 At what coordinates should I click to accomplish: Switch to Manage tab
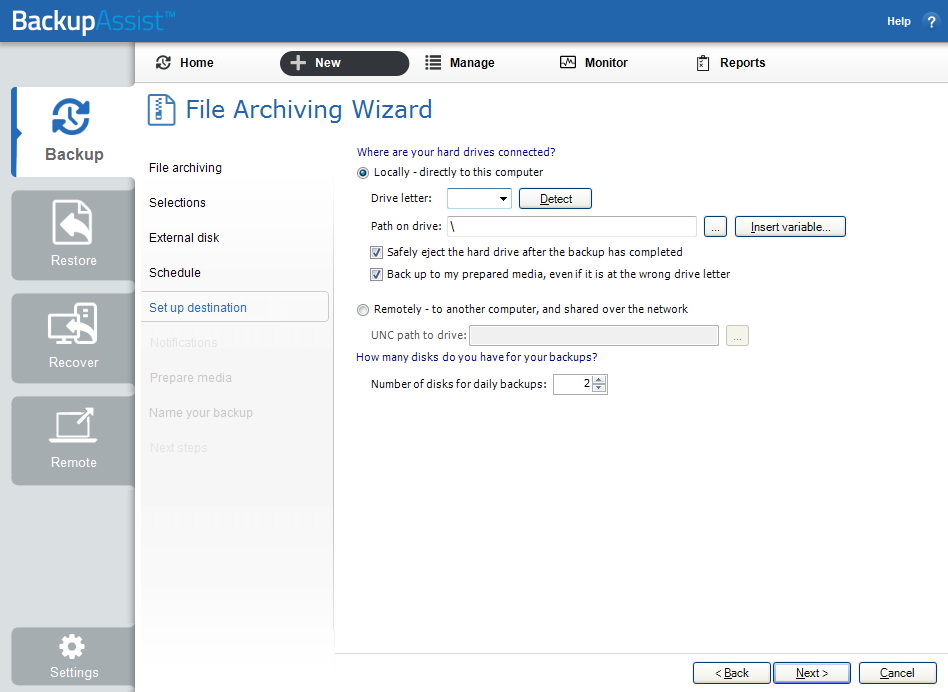(459, 63)
